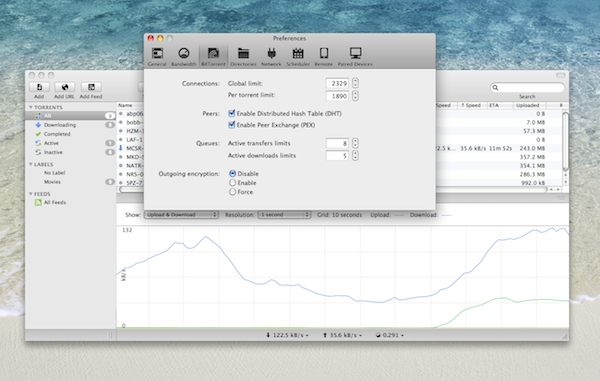Open the General preferences pane
The height and width of the screenshot is (381, 600).
(157, 56)
